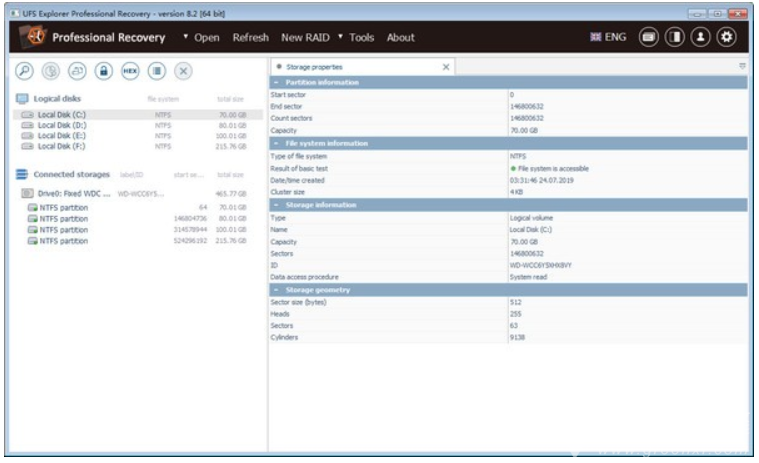This screenshot has width=759, height=463.
Task: Select Drive0: Fixed WDC storage
Action: [x=138, y=194]
